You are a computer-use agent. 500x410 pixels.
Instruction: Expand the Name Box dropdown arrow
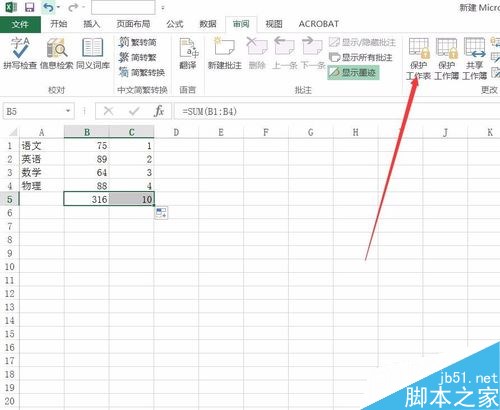coord(68,111)
